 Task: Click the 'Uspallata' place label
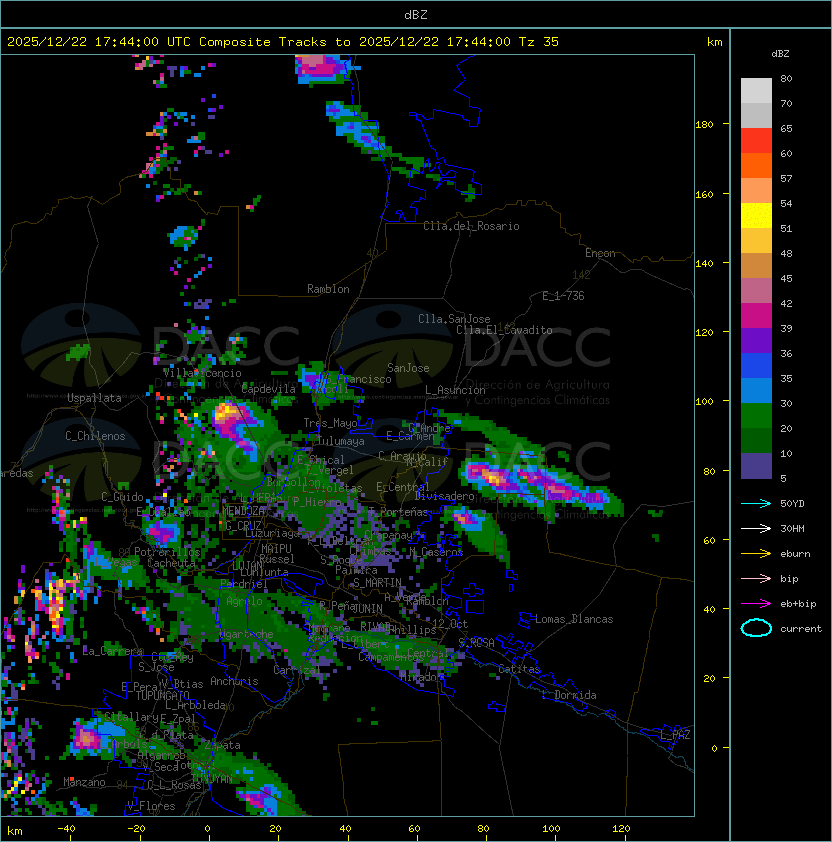click(x=94, y=398)
